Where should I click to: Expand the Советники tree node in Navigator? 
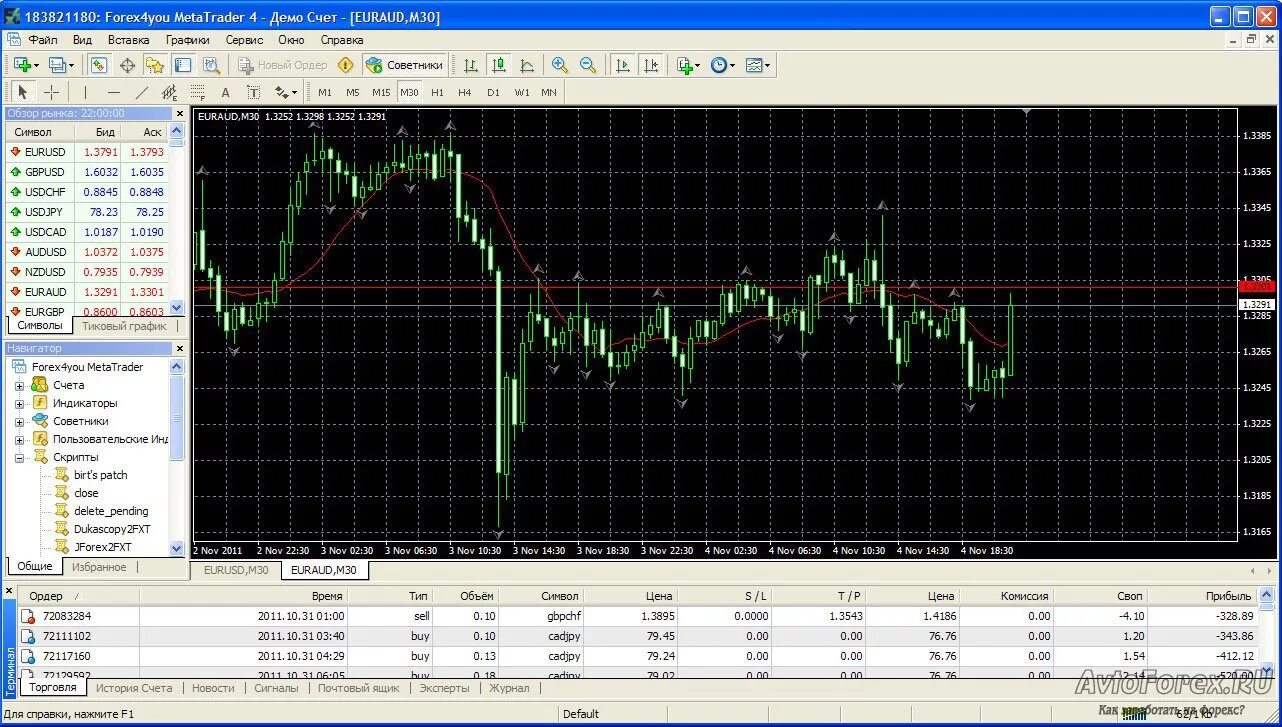[x=19, y=421]
